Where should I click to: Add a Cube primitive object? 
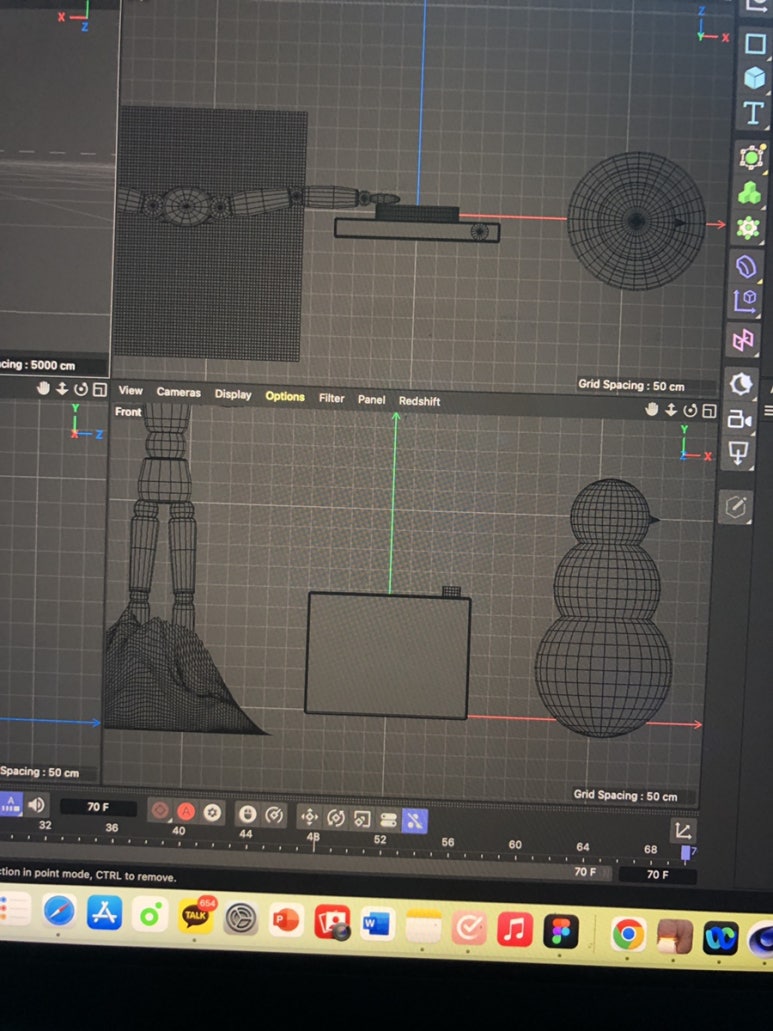754,78
